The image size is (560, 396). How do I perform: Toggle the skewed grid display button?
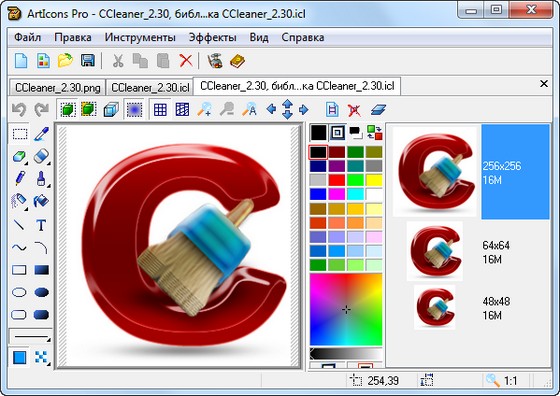pyautogui.click(x=182, y=110)
